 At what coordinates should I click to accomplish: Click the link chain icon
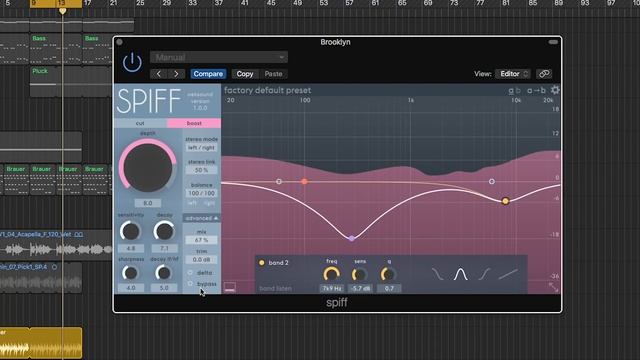coord(544,74)
